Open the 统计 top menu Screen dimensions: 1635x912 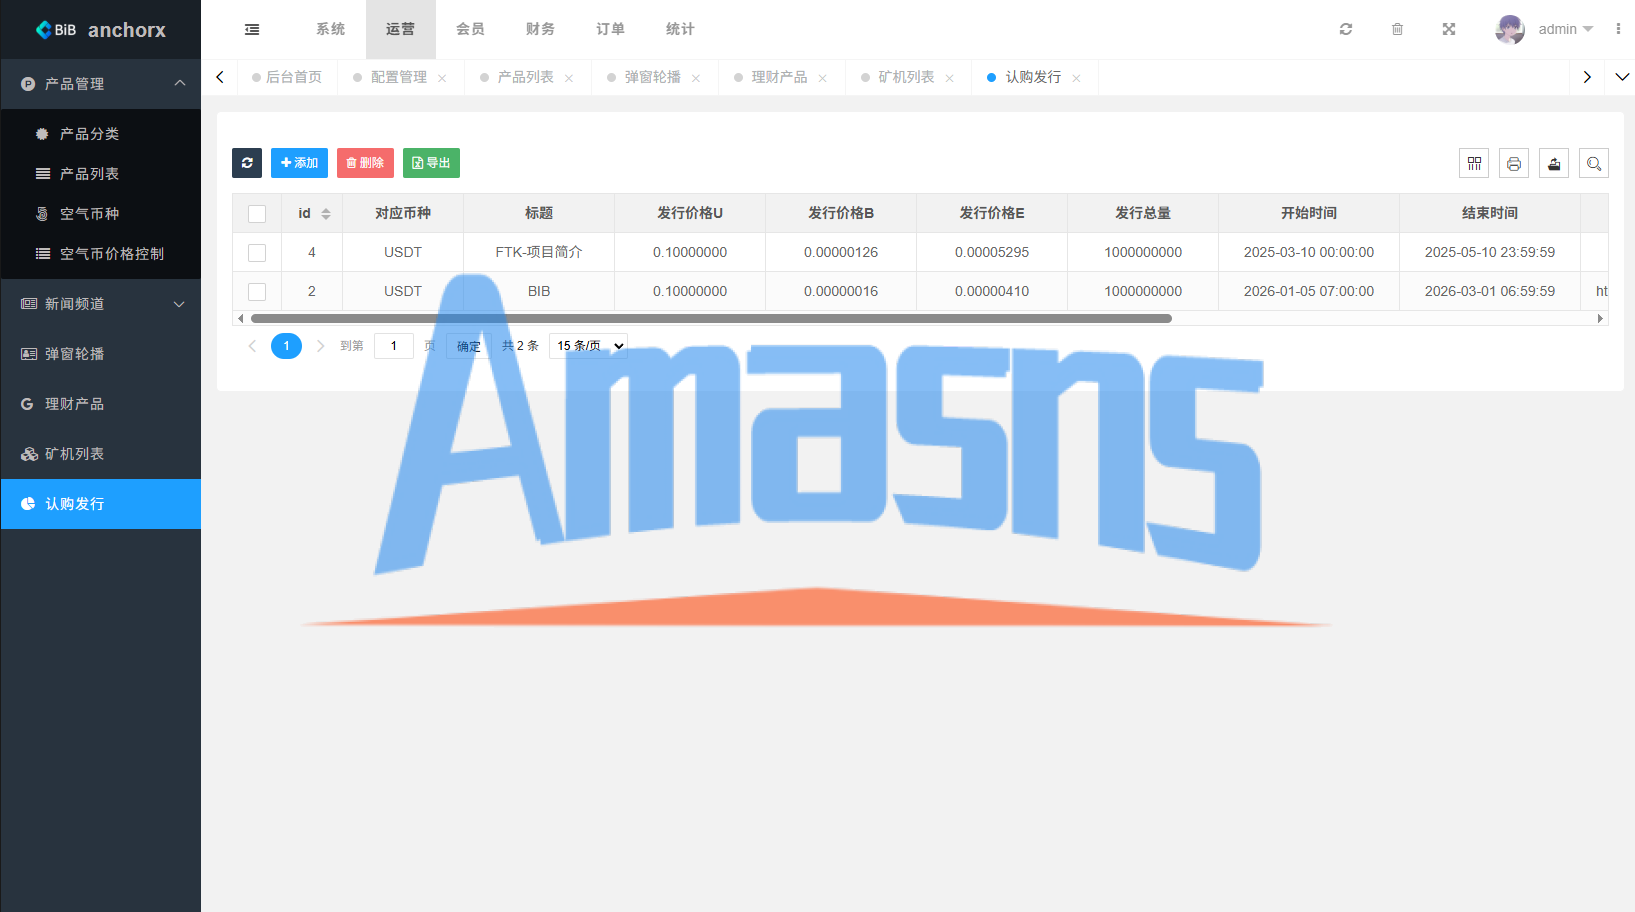(x=680, y=29)
